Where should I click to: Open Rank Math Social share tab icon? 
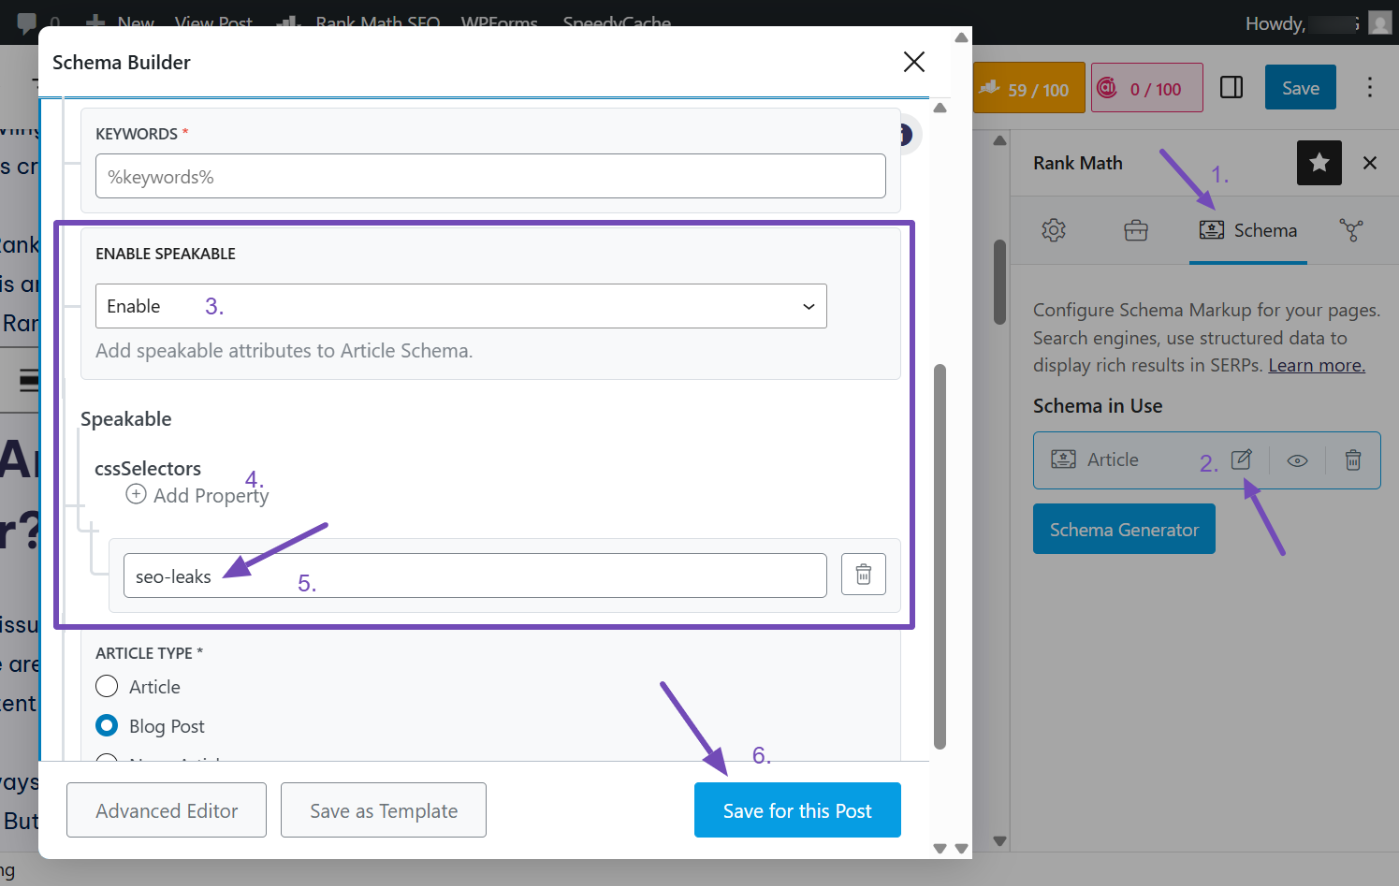click(x=1351, y=230)
